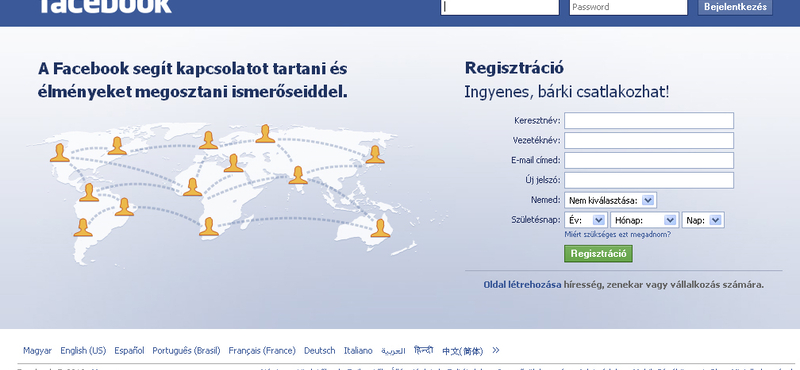
Task: Click the E-mail címed input field
Action: tap(649, 160)
